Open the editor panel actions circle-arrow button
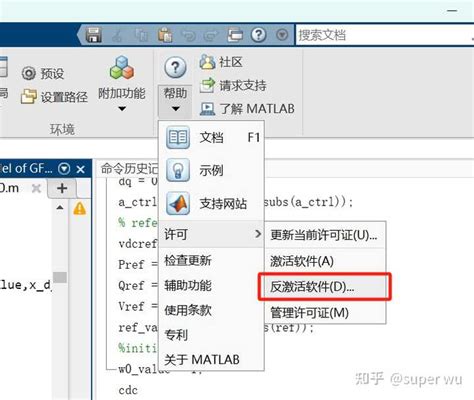Viewport: 474px width, 400px height. point(64,169)
